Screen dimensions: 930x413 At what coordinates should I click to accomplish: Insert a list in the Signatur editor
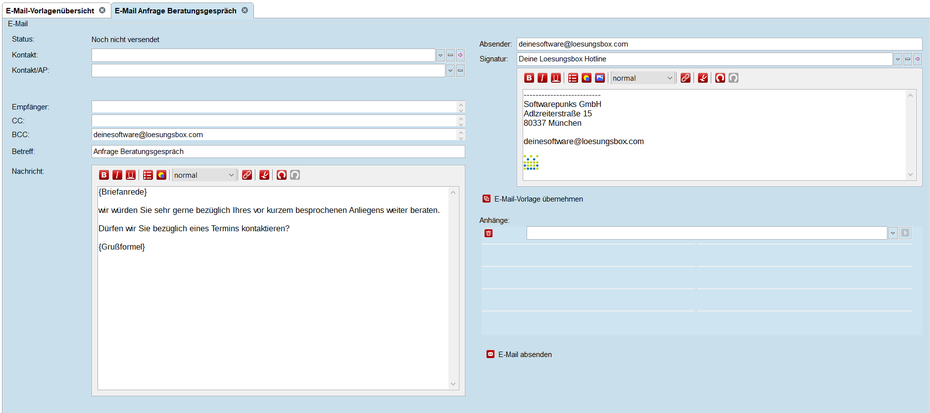point(573,78)
